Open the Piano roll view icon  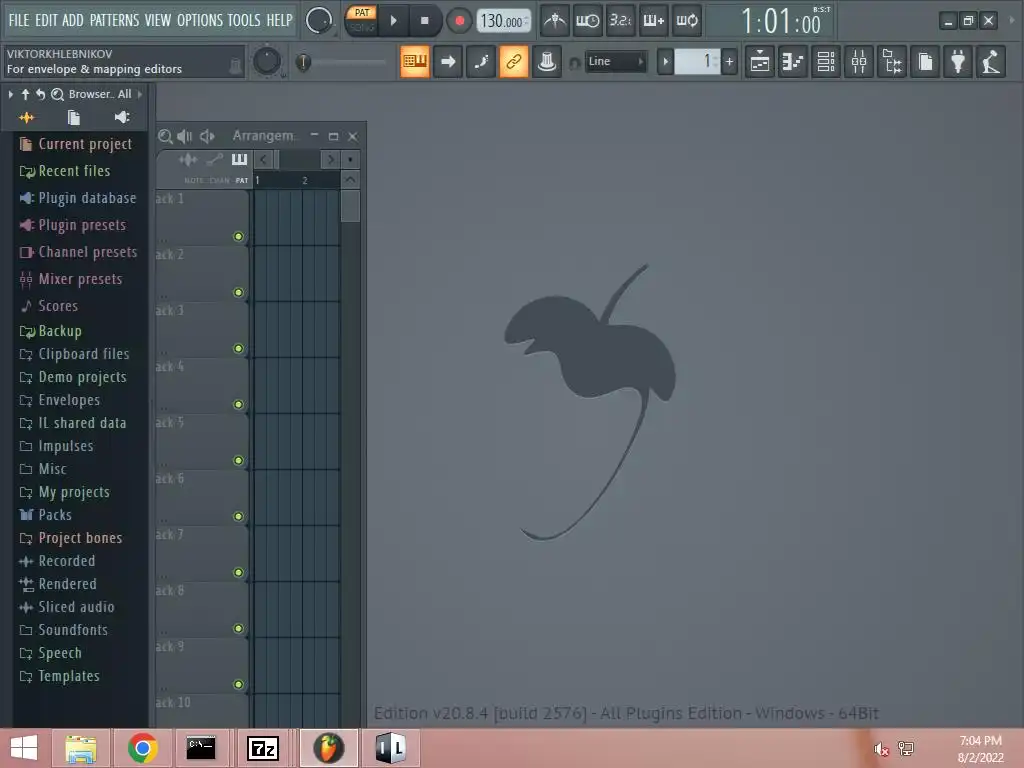coord(793,62)
